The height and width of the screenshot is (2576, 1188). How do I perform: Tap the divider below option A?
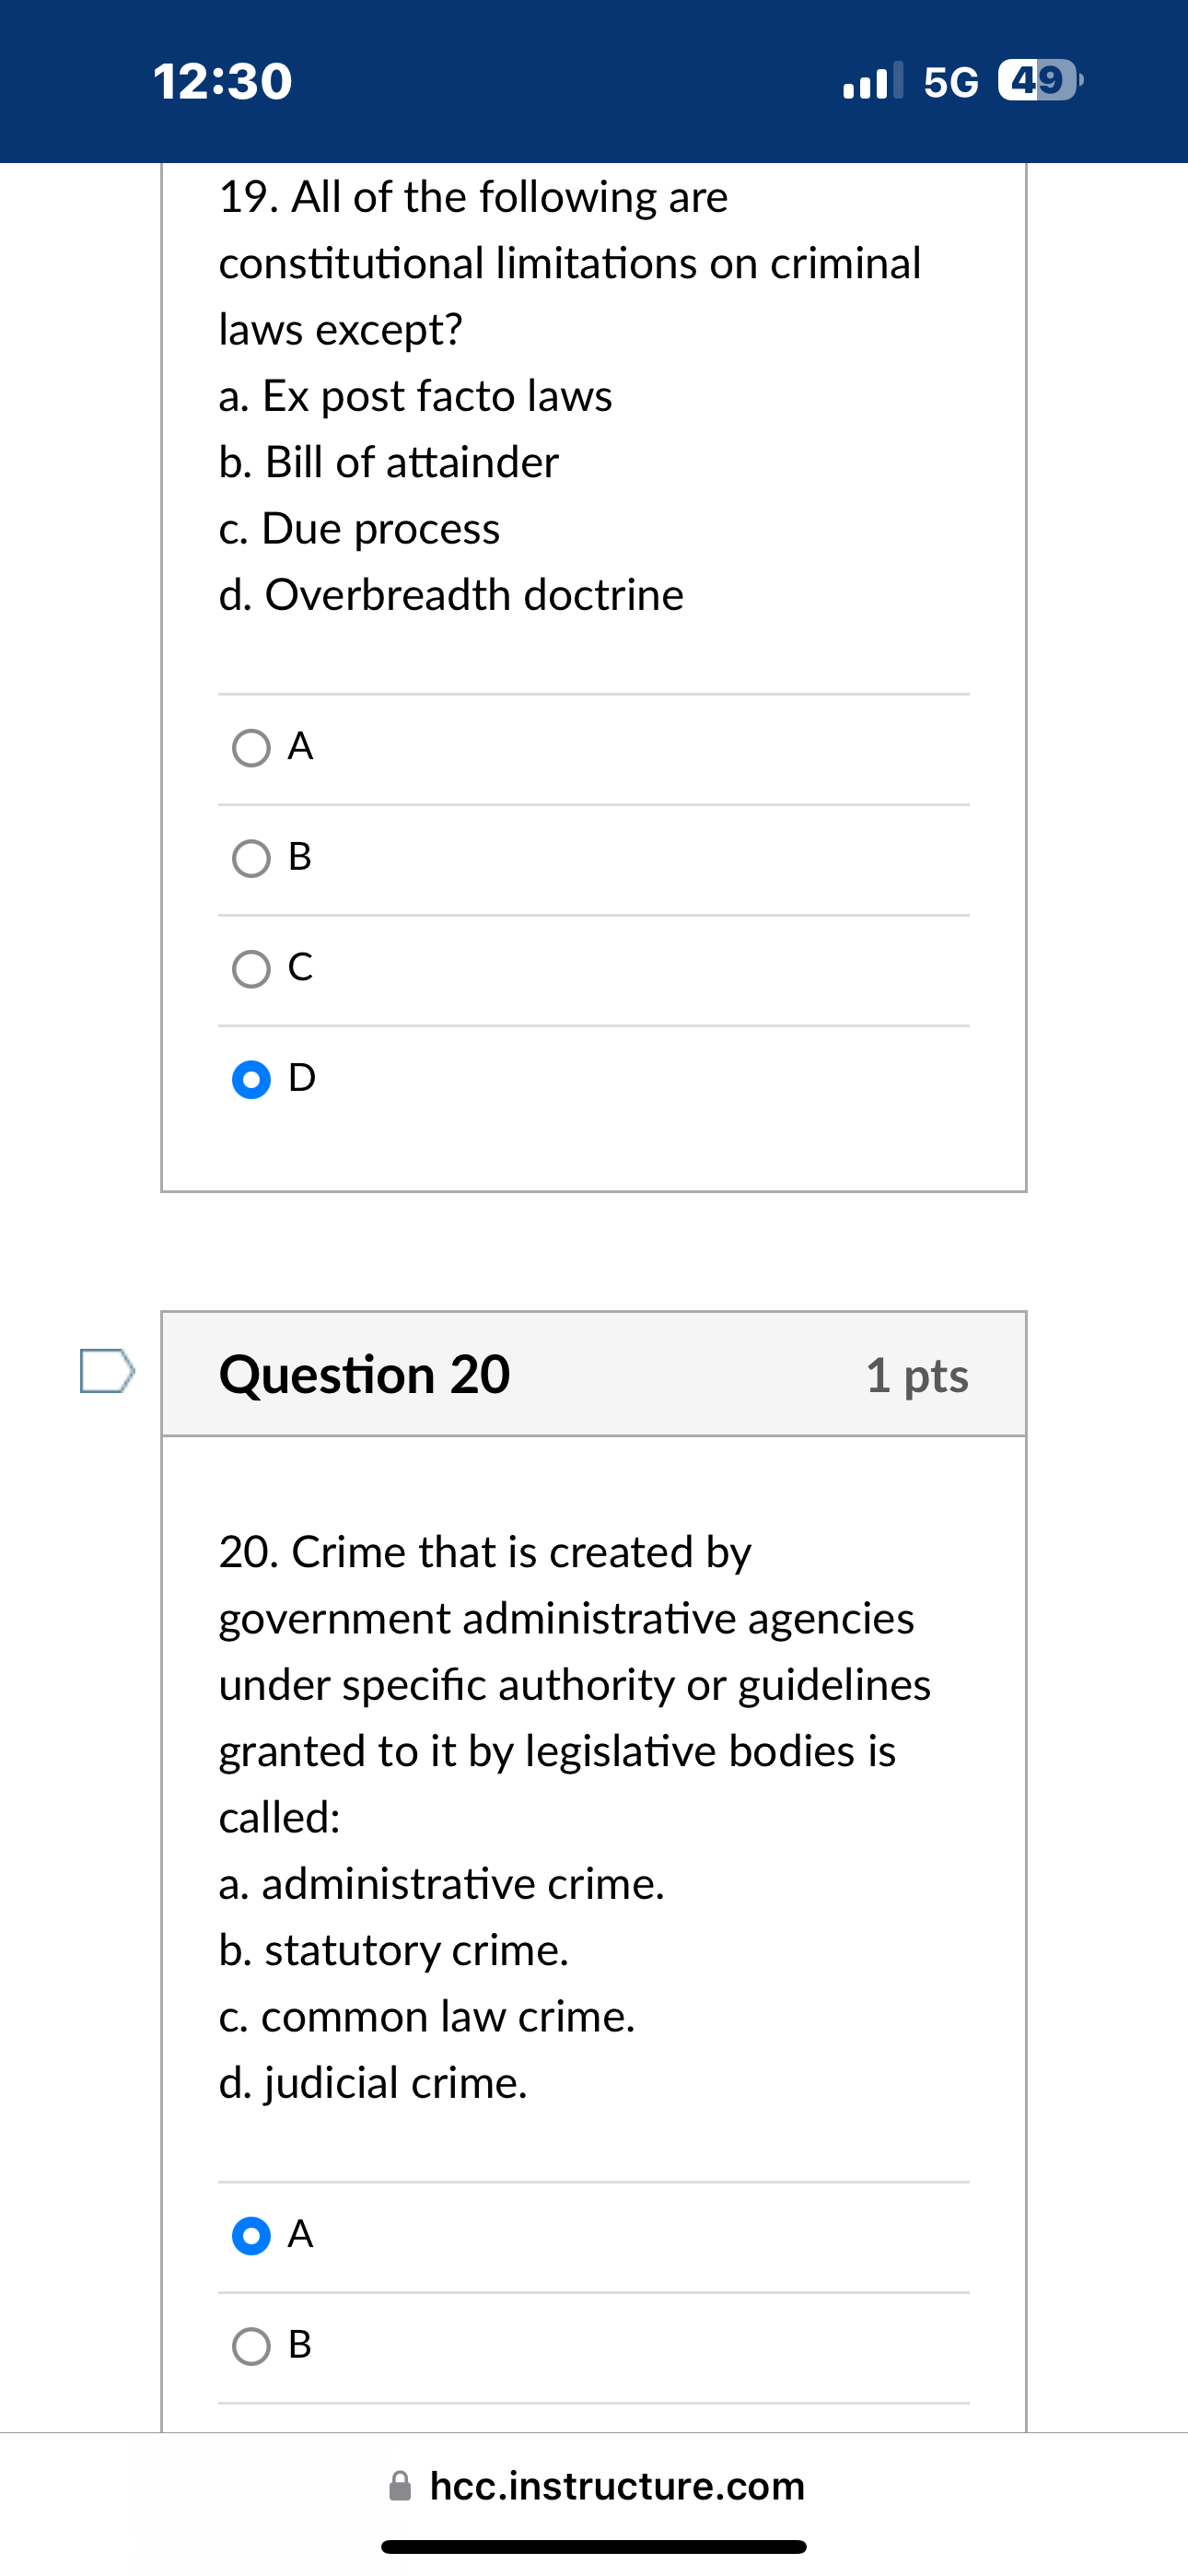pyautogui.click(x=594, y=803)
